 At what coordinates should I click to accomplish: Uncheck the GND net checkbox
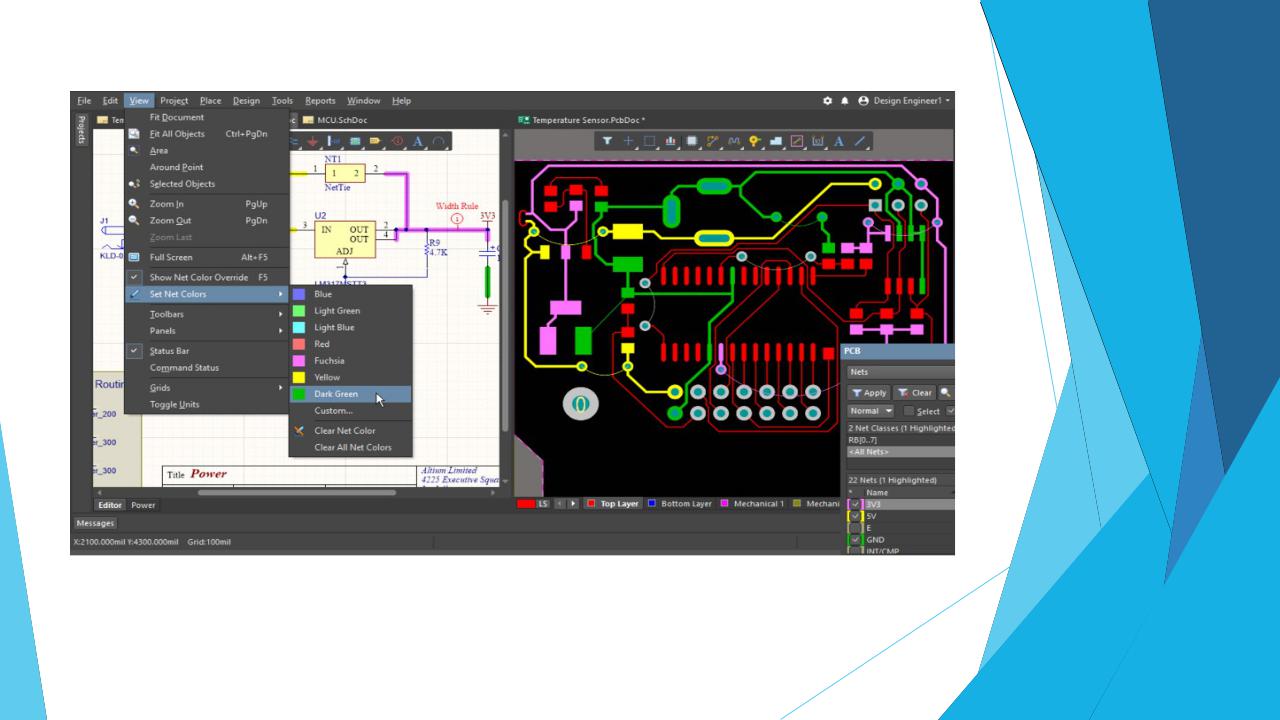pos(855,540)
